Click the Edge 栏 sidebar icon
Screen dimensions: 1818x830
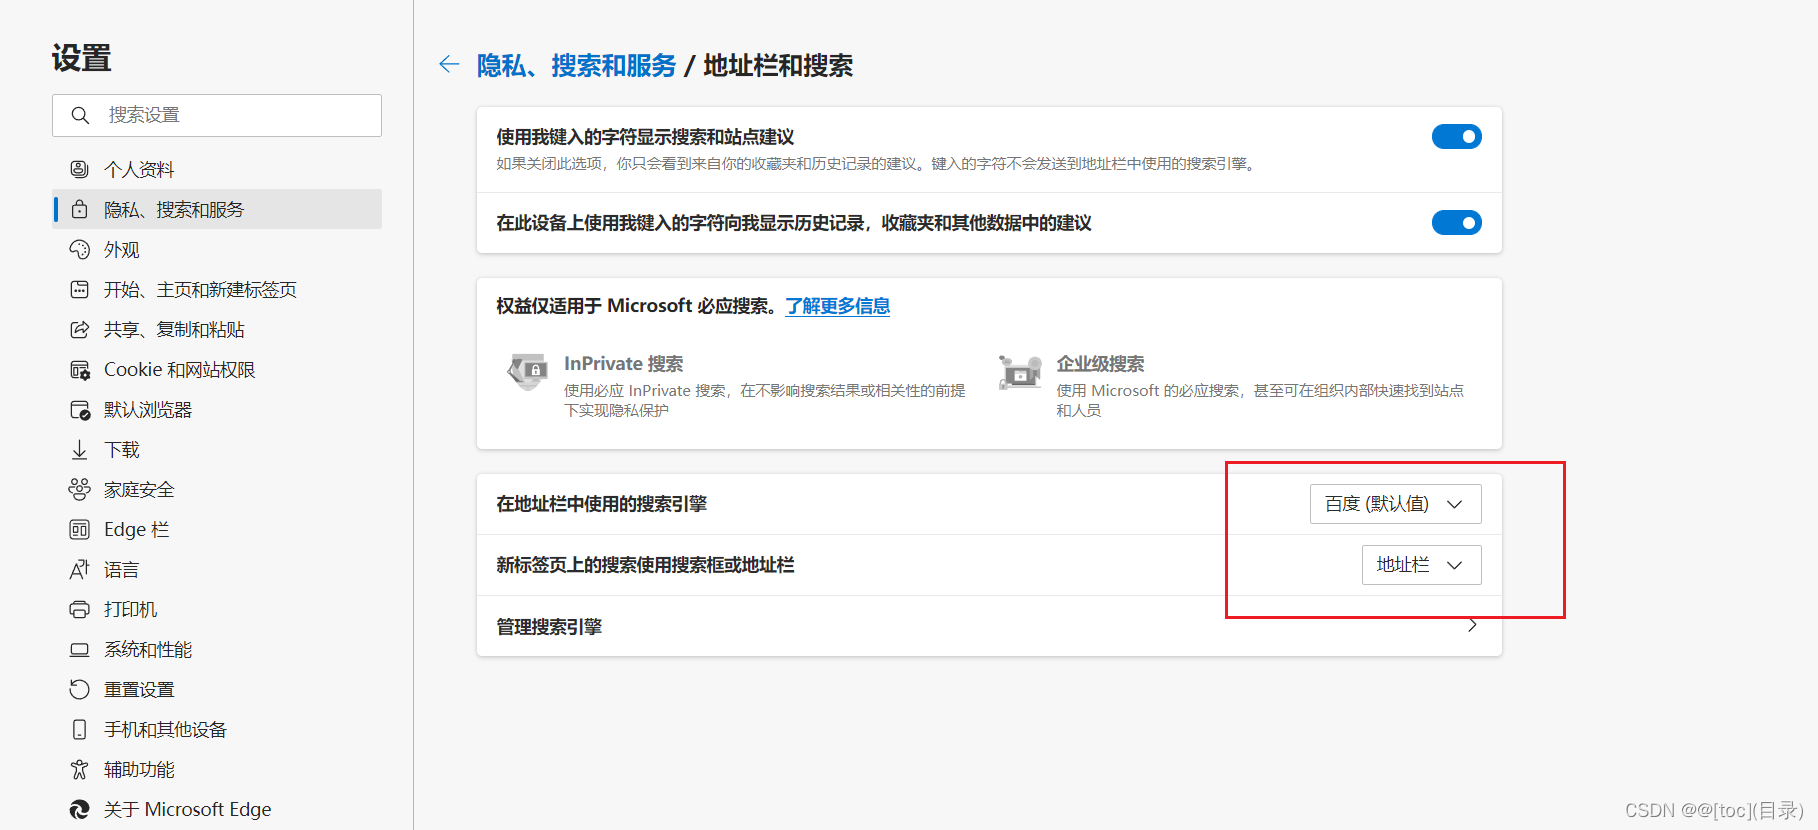point(79,529)
